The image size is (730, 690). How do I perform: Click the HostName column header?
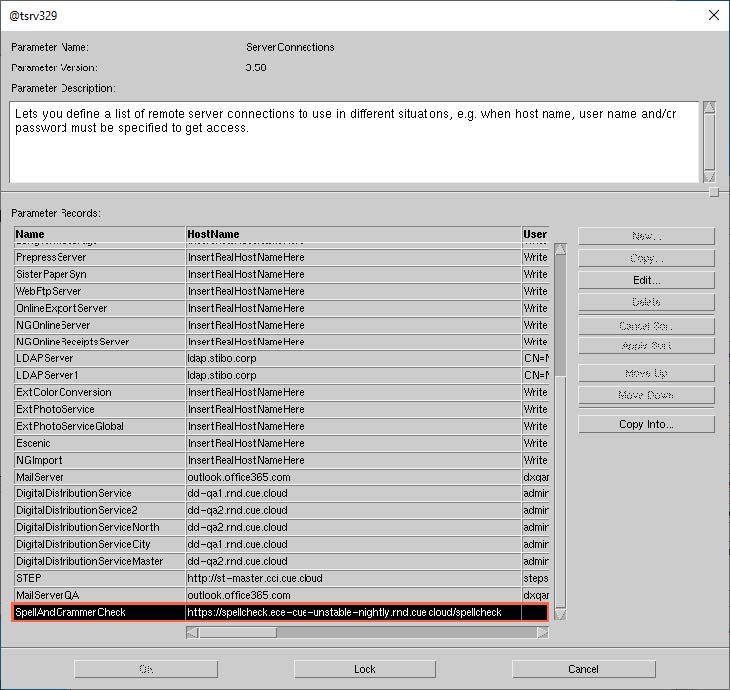pos(352,234)
